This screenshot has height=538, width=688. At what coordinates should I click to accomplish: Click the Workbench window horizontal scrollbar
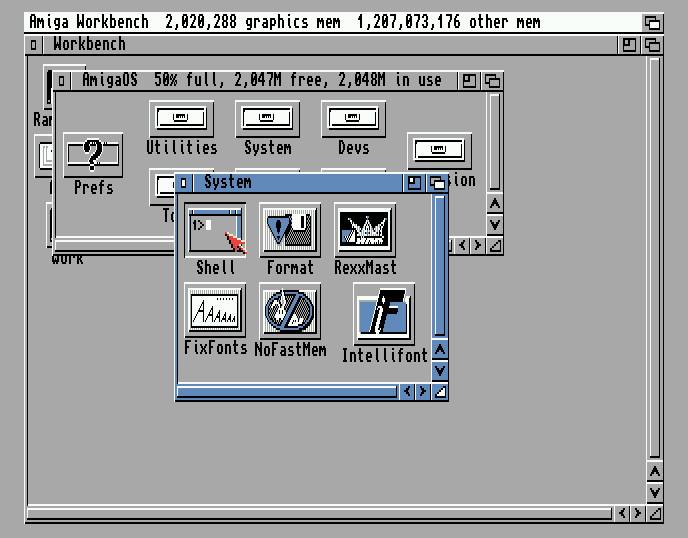320,514
